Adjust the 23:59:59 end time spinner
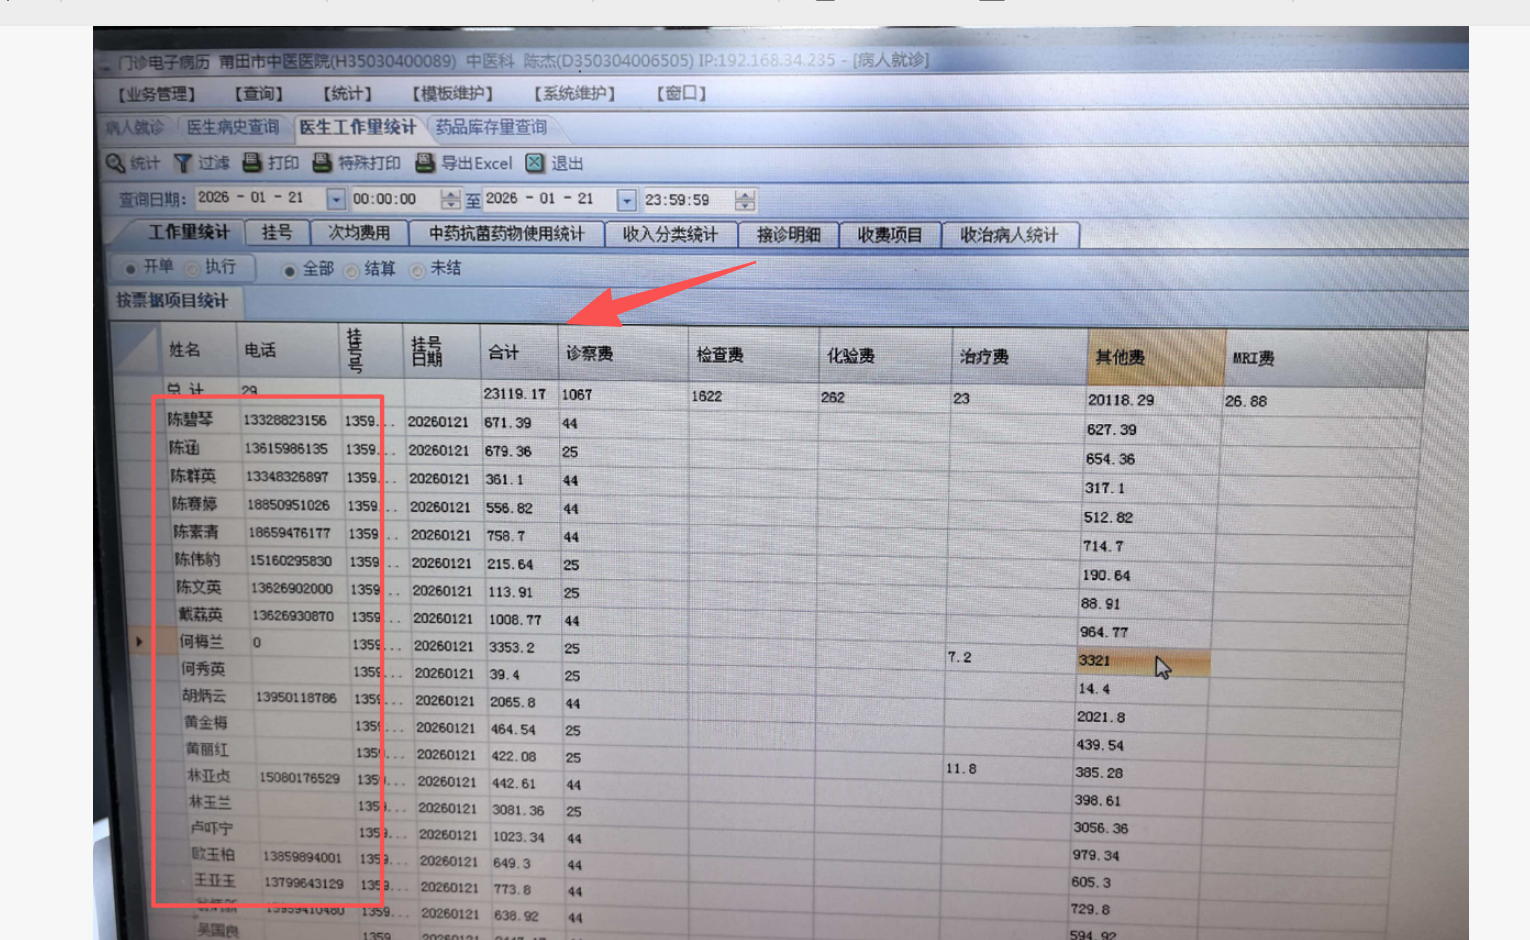The width and height of the screenshot is (1530, 940). coord(745,200)
